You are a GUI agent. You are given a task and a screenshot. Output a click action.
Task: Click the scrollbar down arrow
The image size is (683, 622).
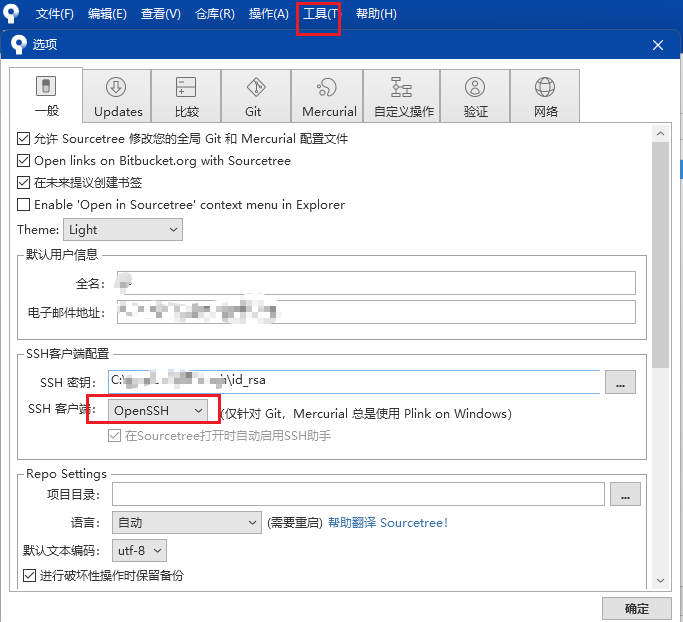[x=660, y=581]
